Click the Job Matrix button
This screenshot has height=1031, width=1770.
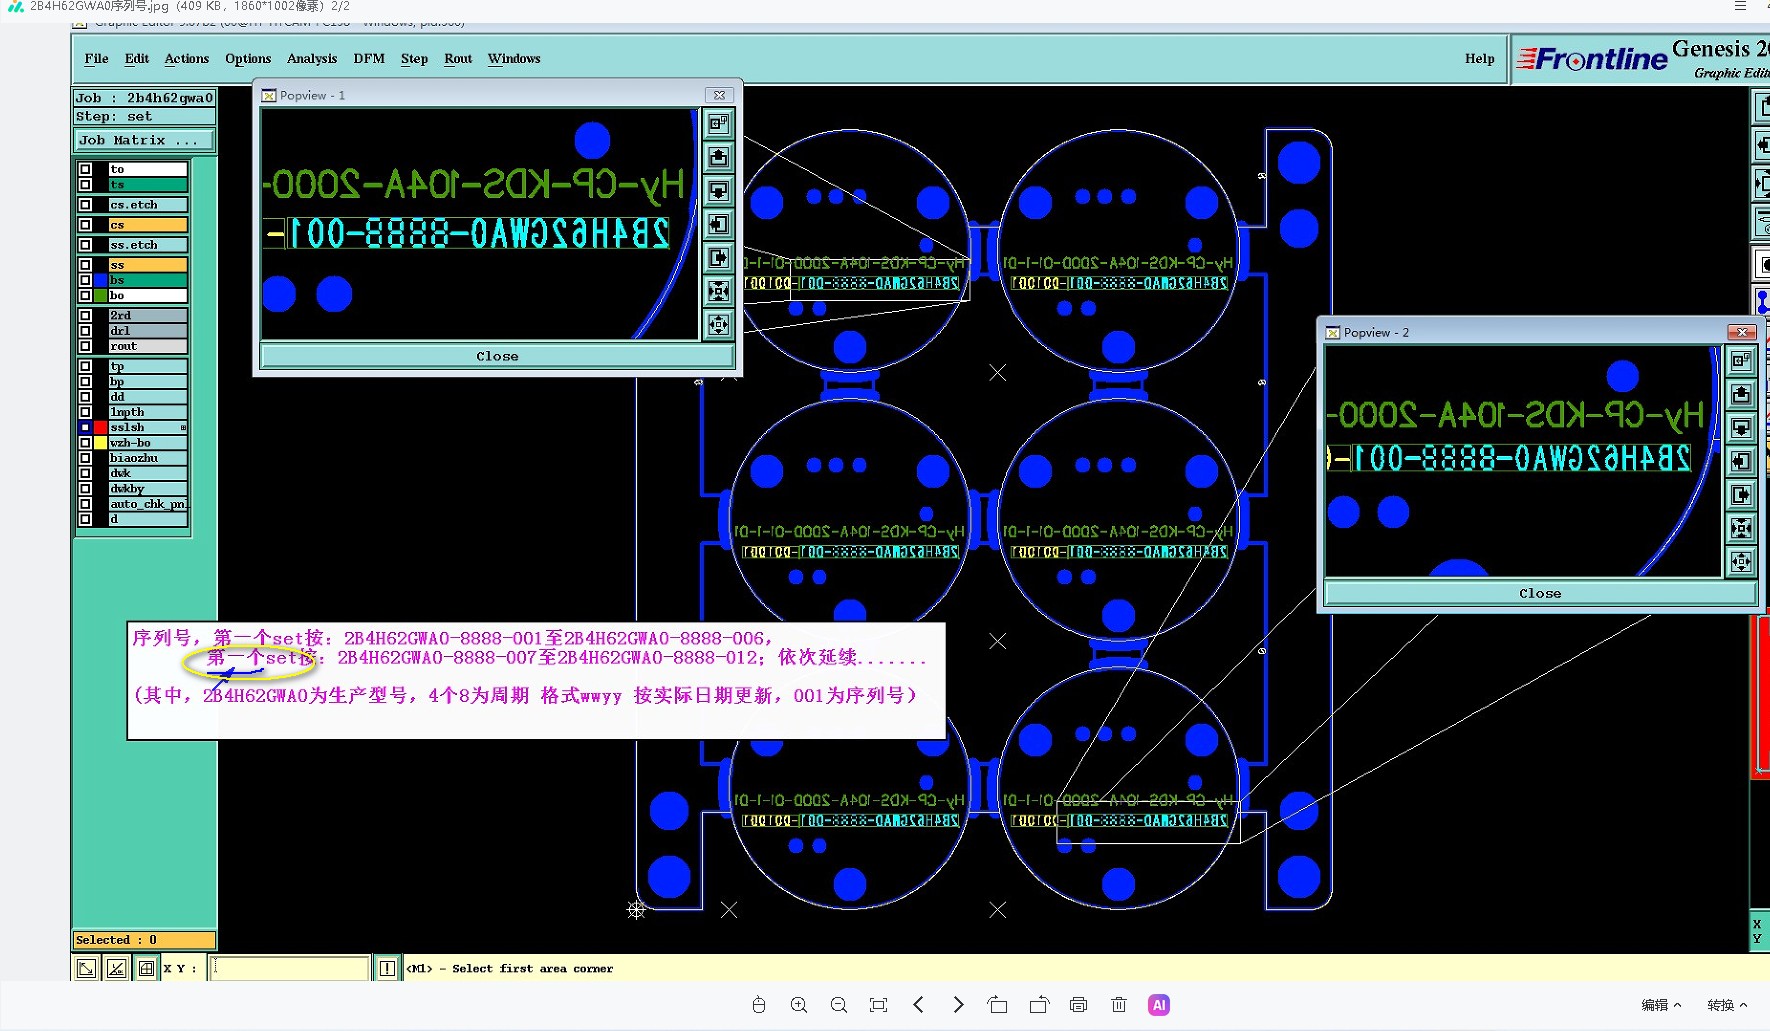(x=144, y=140)
